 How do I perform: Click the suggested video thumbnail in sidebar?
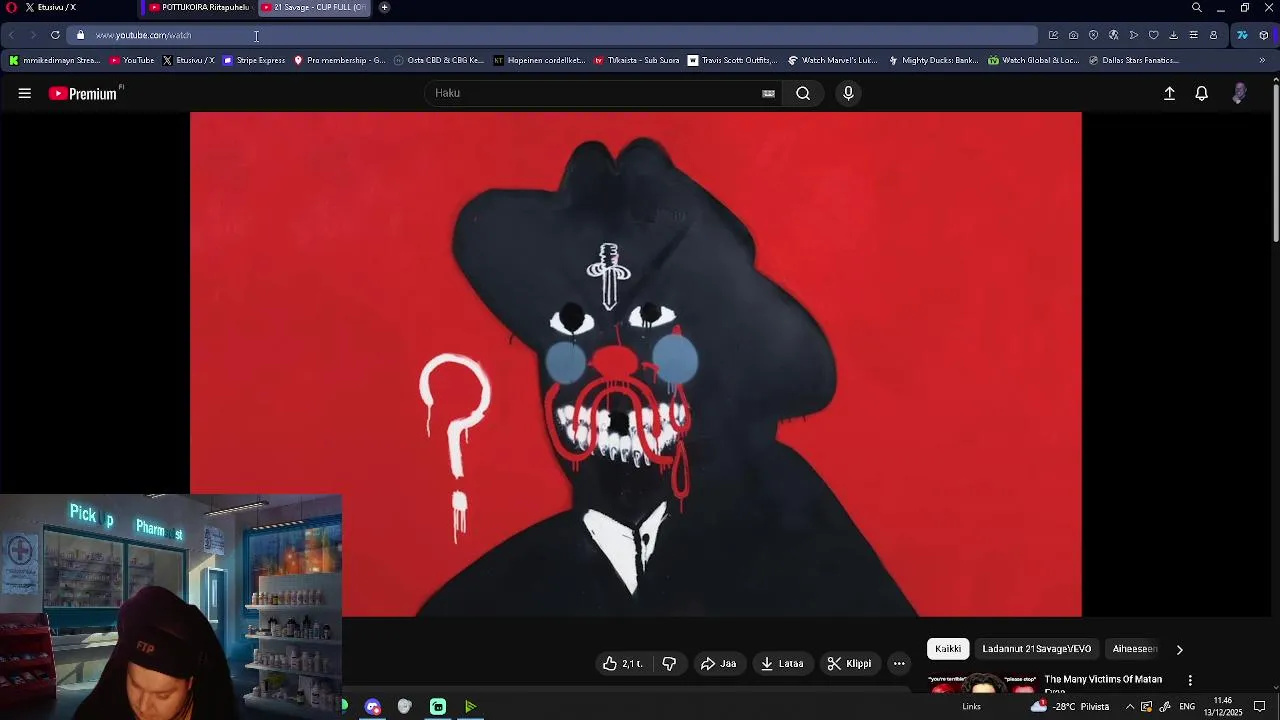click(x=983, y=683)
